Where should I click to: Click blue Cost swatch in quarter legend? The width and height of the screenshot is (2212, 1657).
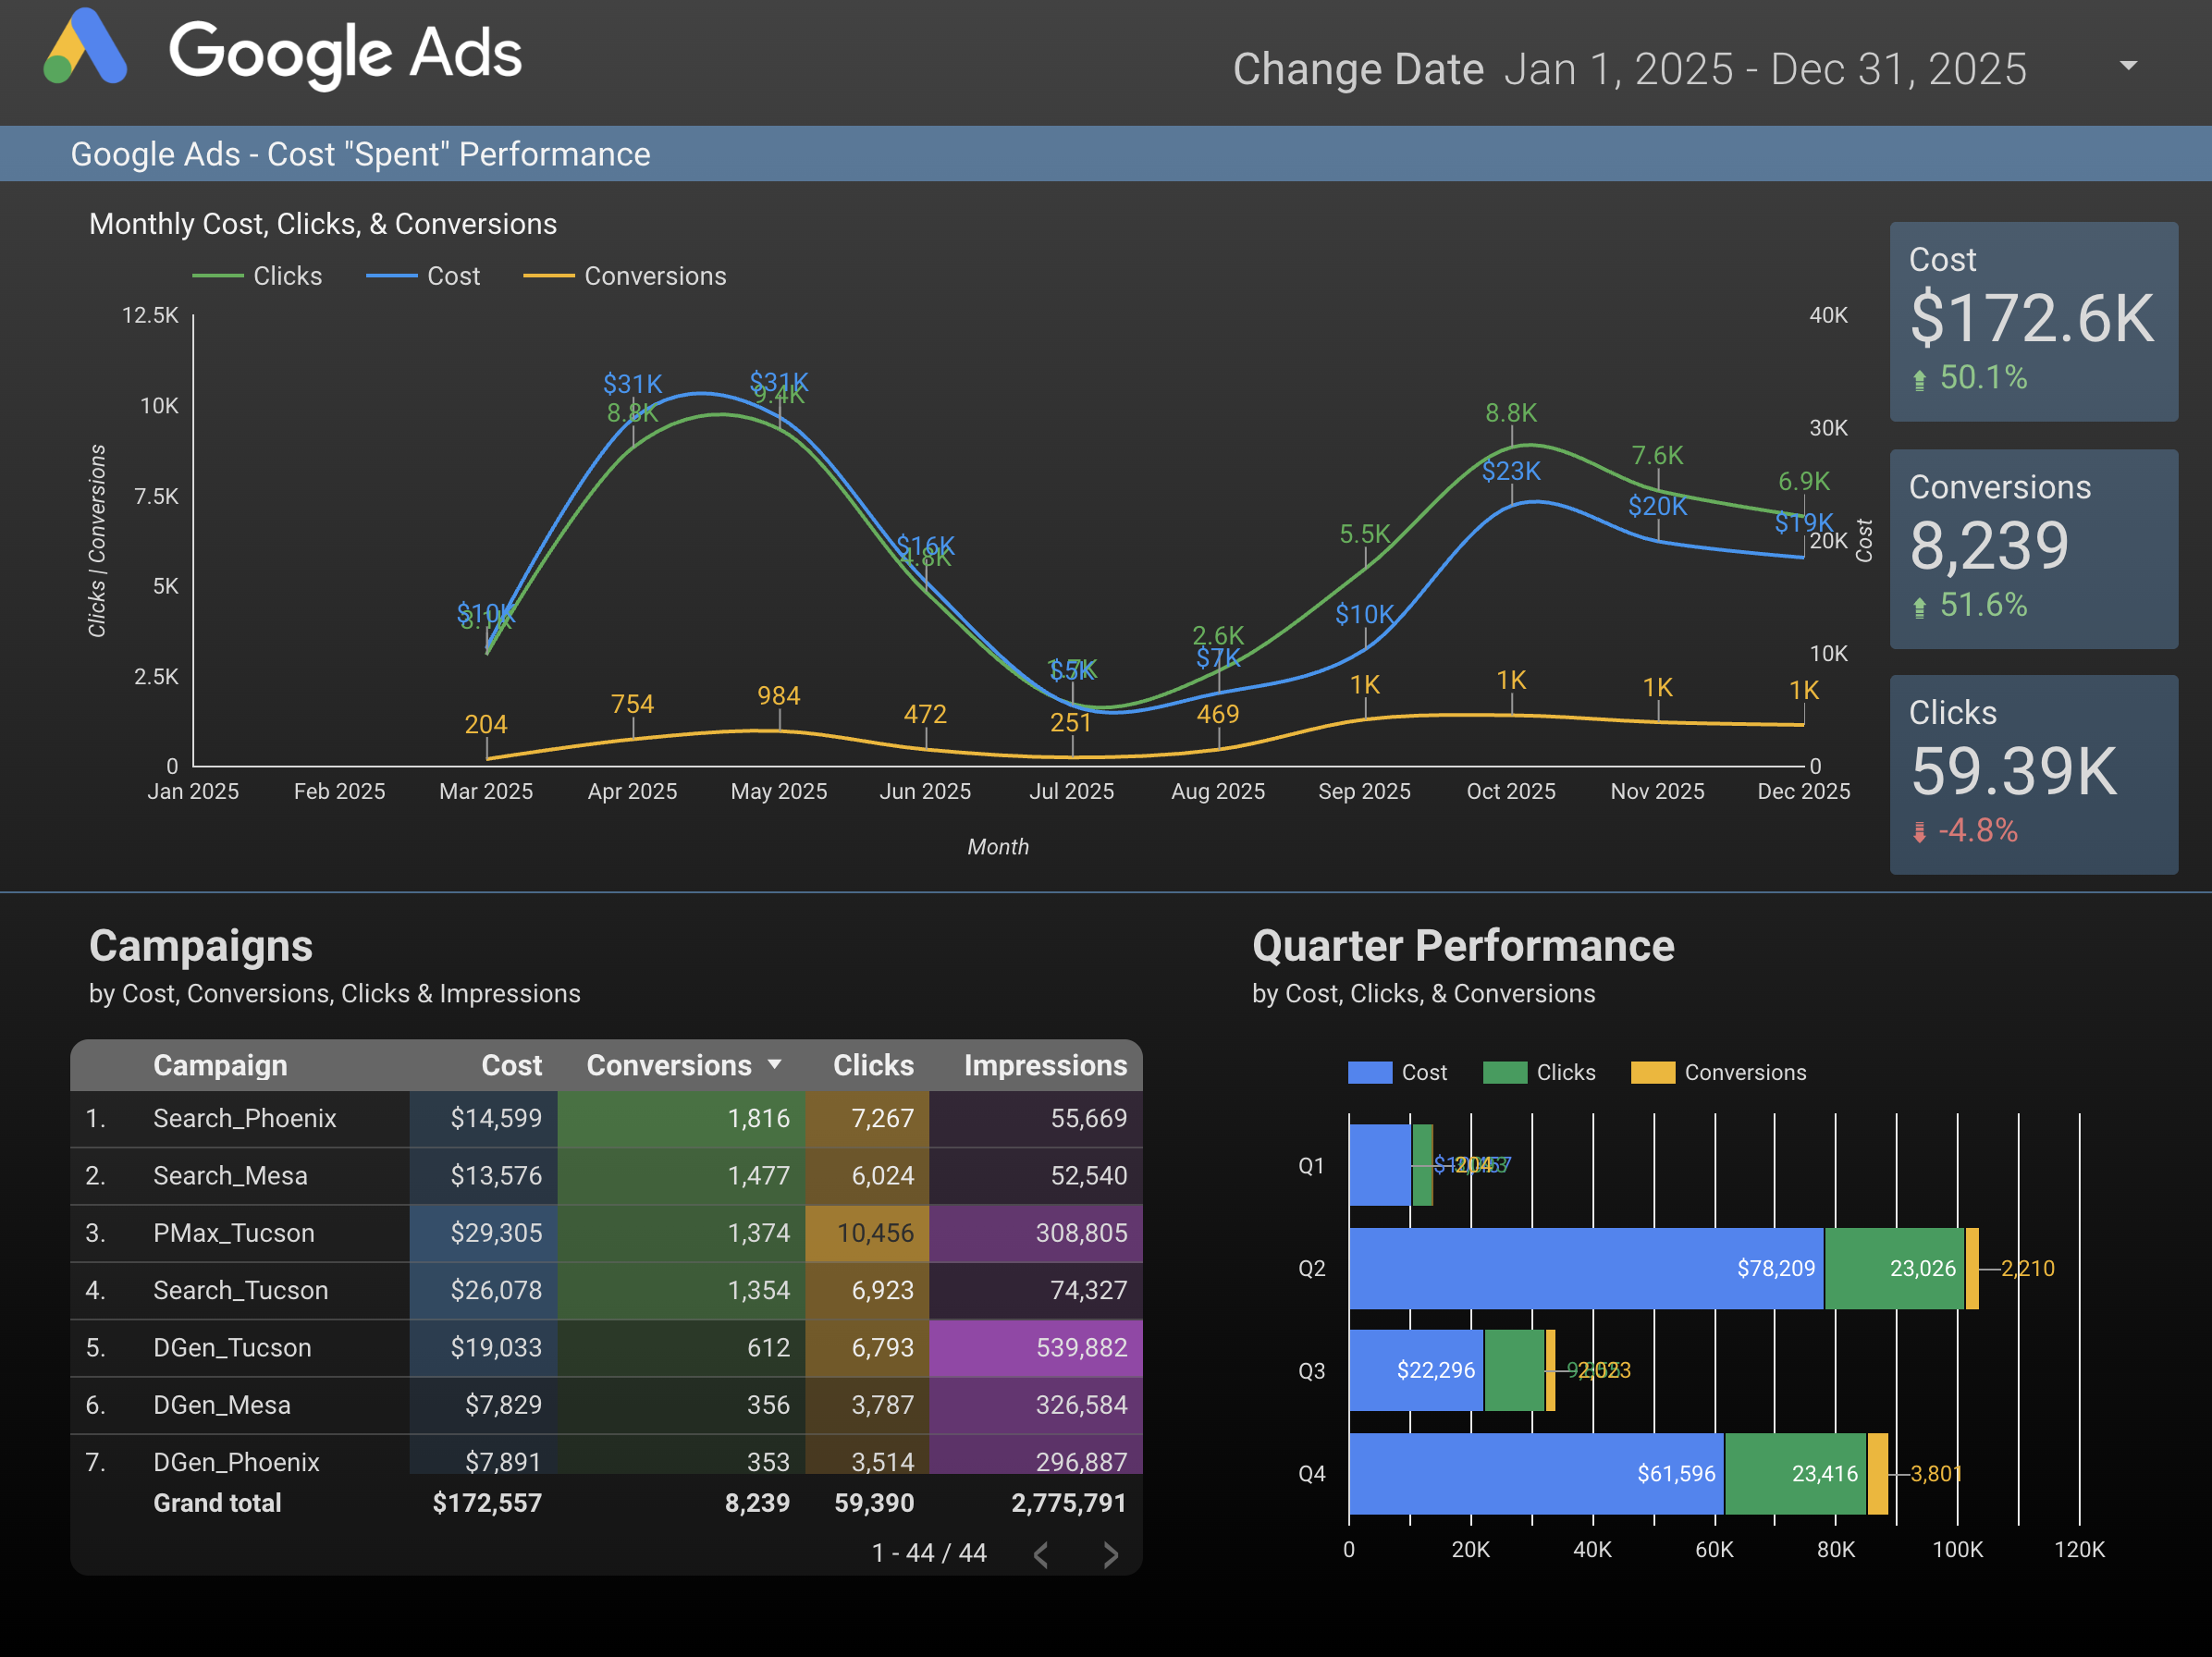pos(1369,1073)
